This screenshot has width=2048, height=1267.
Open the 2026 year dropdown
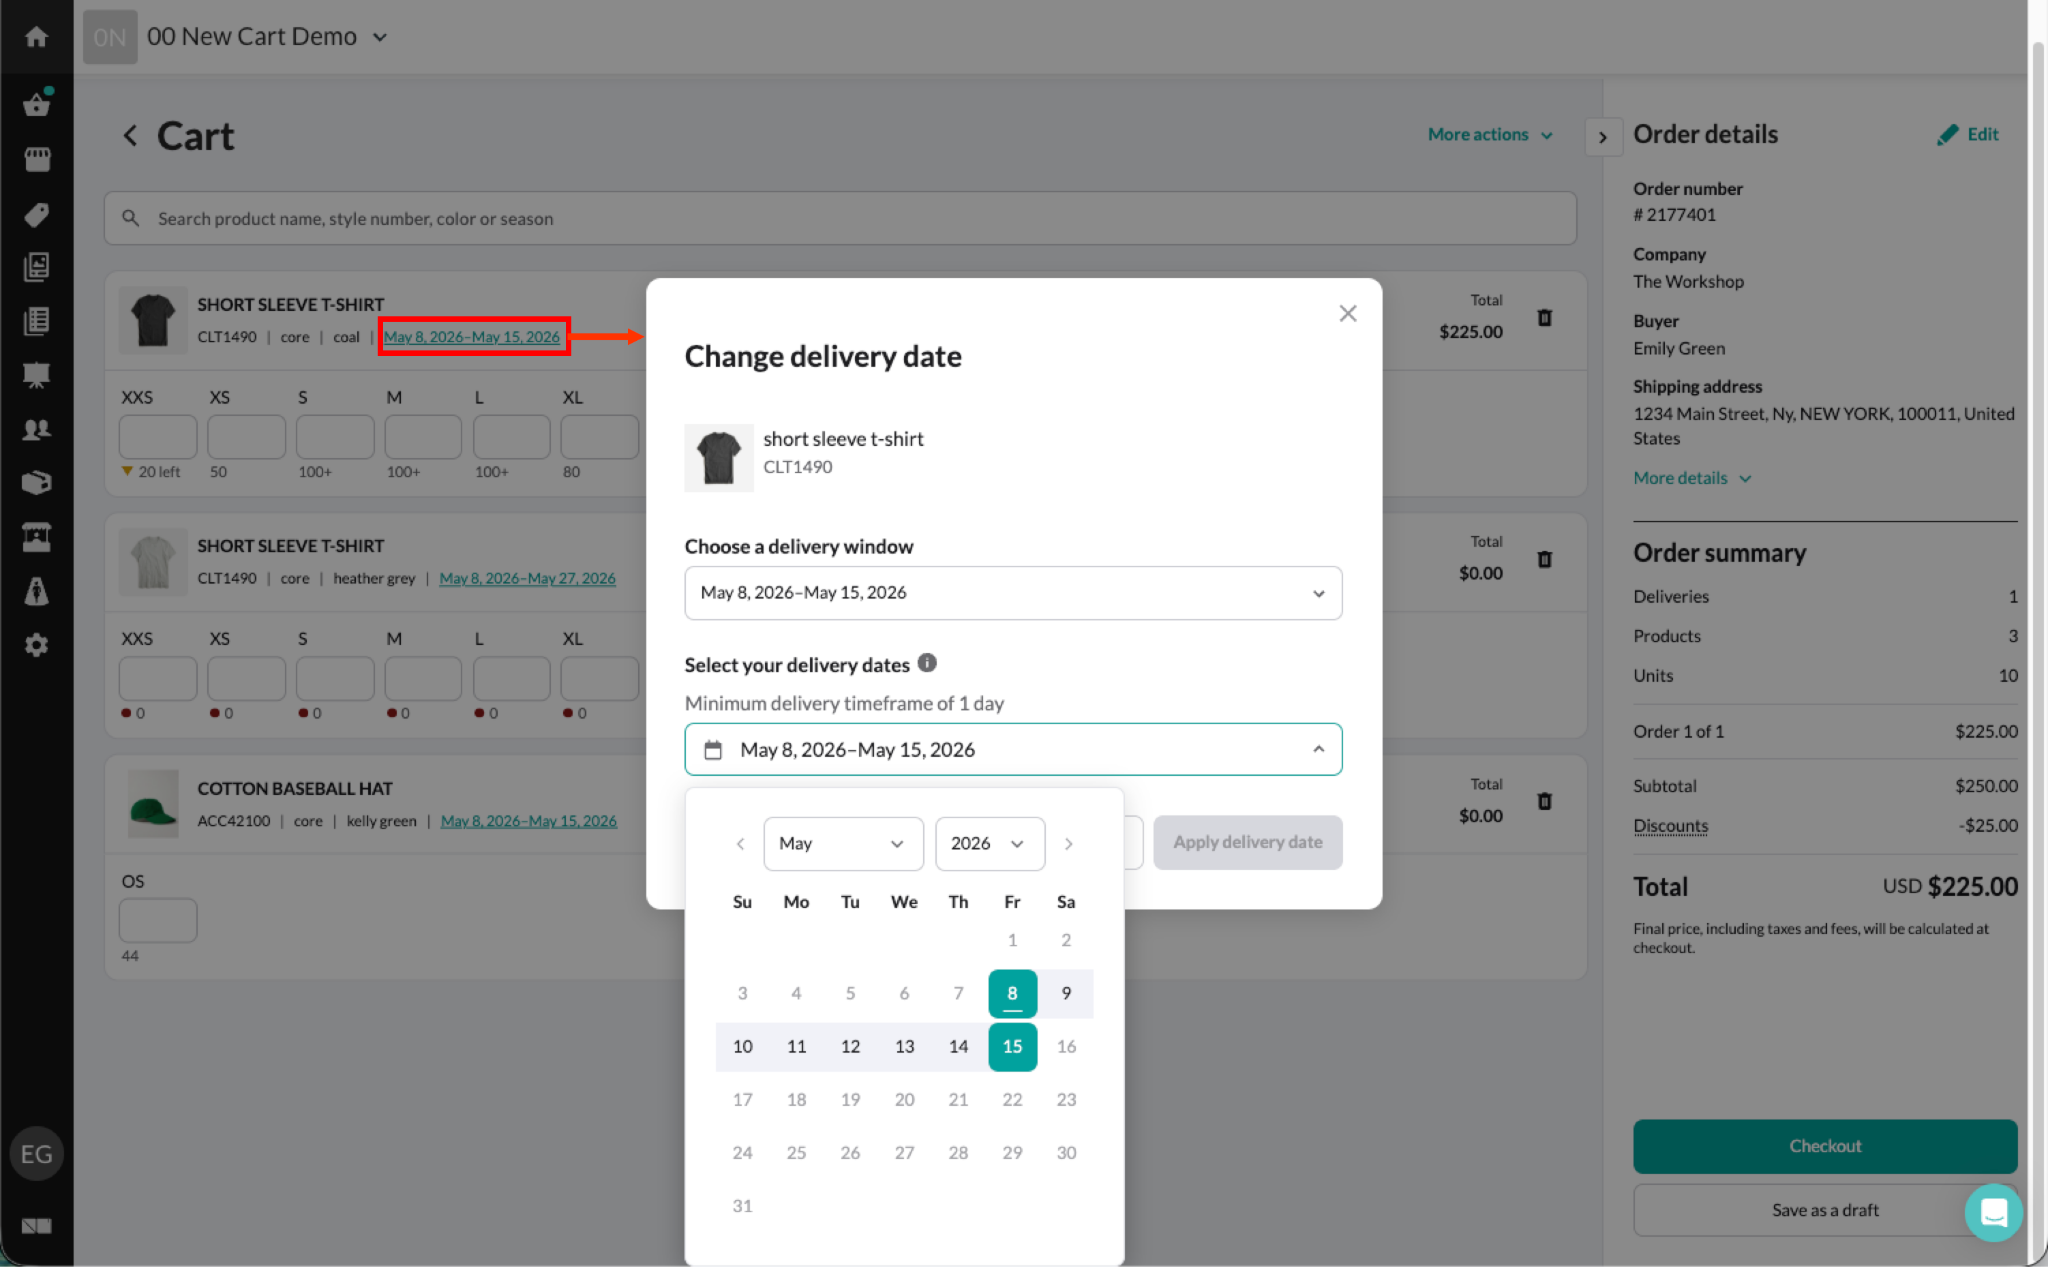[989, 844]
